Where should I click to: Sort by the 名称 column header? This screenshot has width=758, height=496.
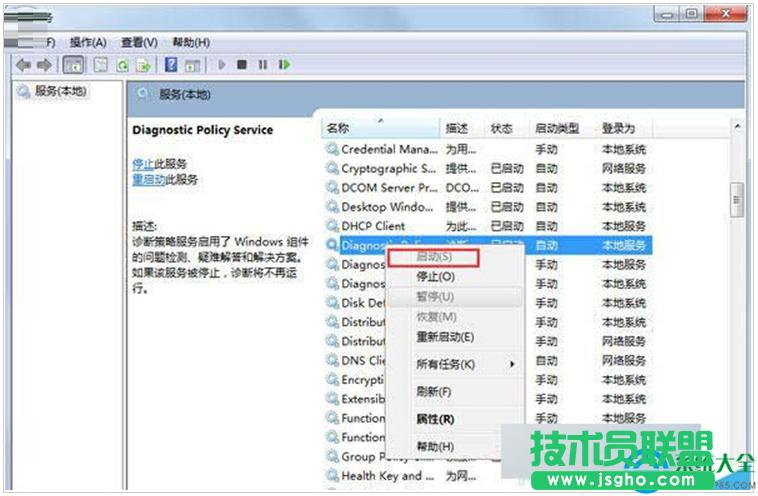point(340,128)
